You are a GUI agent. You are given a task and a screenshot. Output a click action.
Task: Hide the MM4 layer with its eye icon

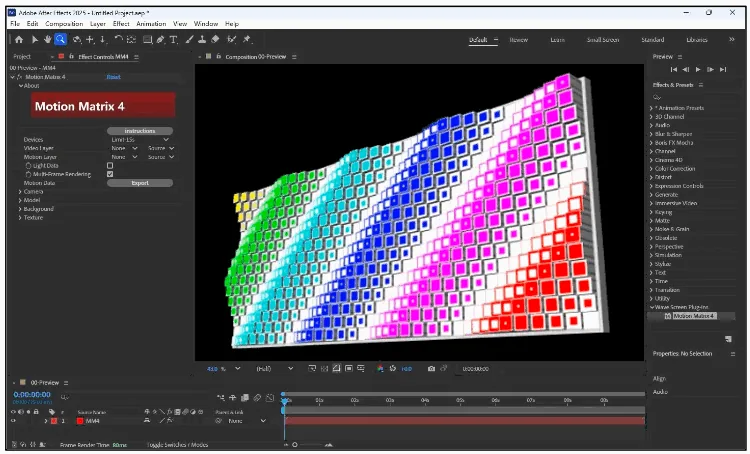13,421
